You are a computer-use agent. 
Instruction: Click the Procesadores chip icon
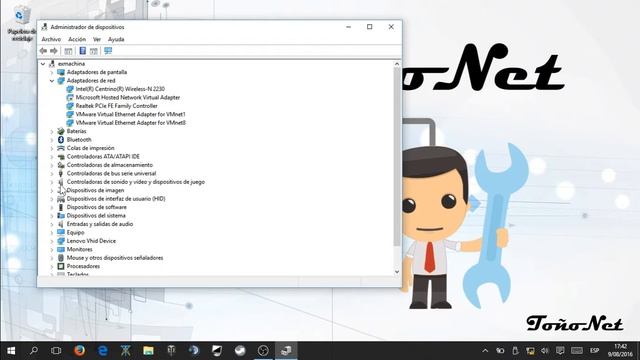pos(61,267)
